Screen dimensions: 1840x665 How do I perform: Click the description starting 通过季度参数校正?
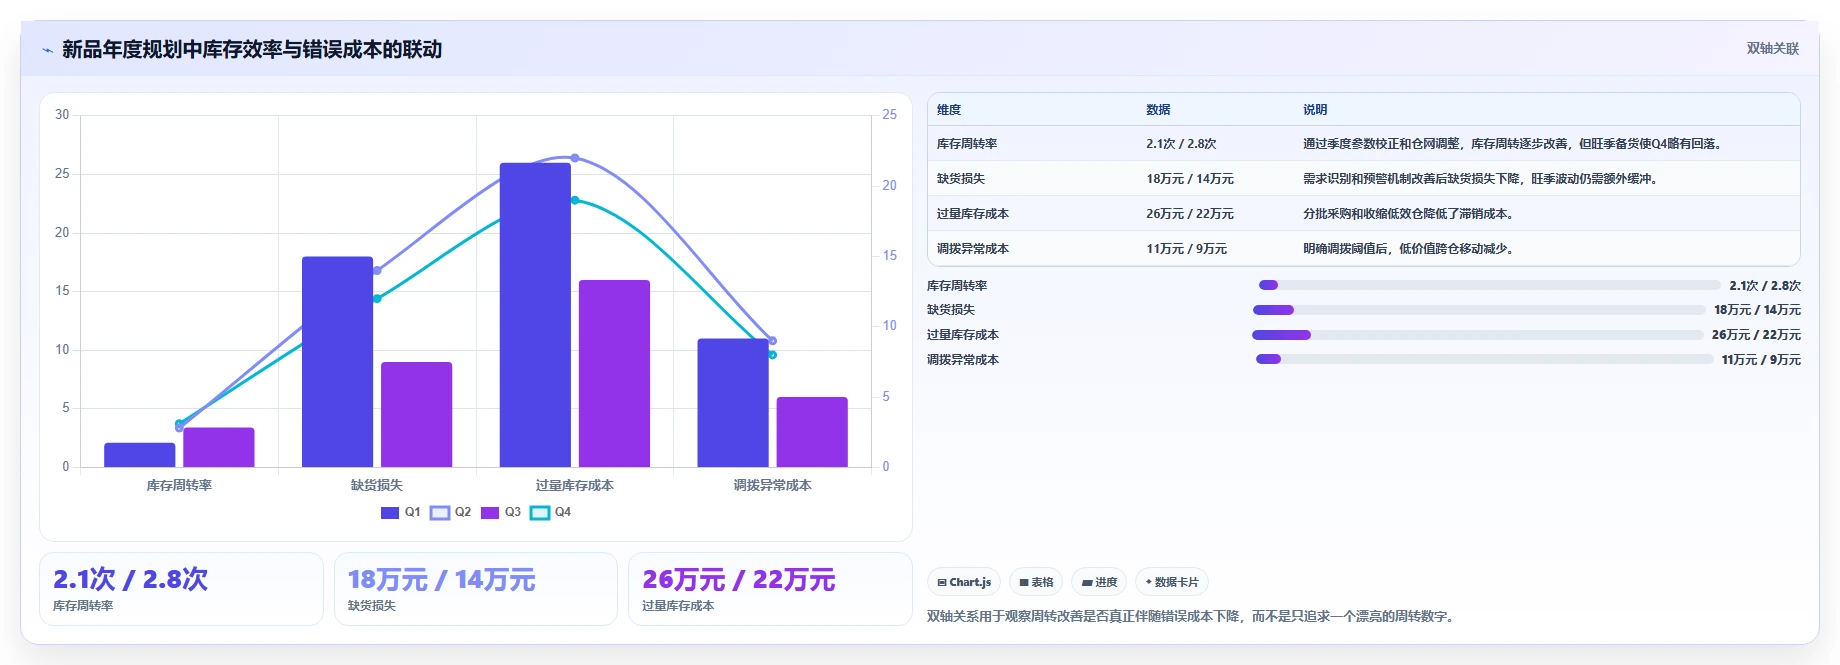pos(1513,144)
